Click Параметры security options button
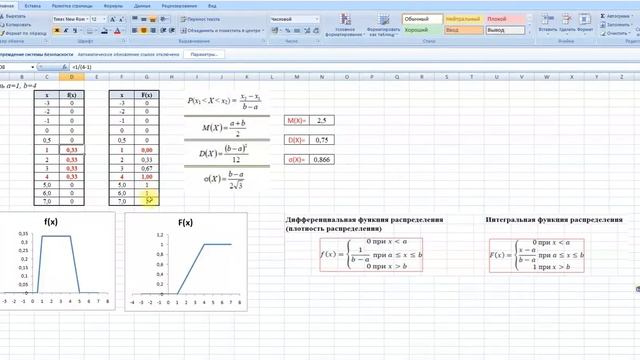This screenshot has height=360, width=640. coord(204,54)
